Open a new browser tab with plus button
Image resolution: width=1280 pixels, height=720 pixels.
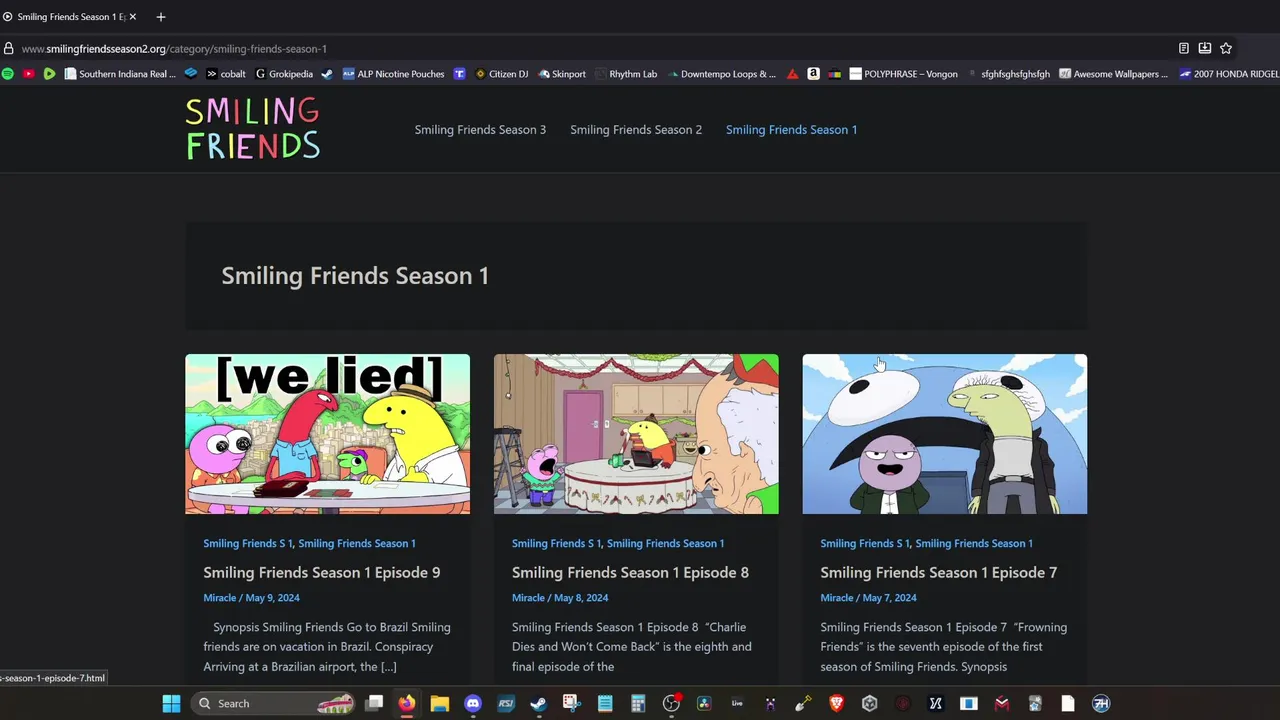pos(160,17)
